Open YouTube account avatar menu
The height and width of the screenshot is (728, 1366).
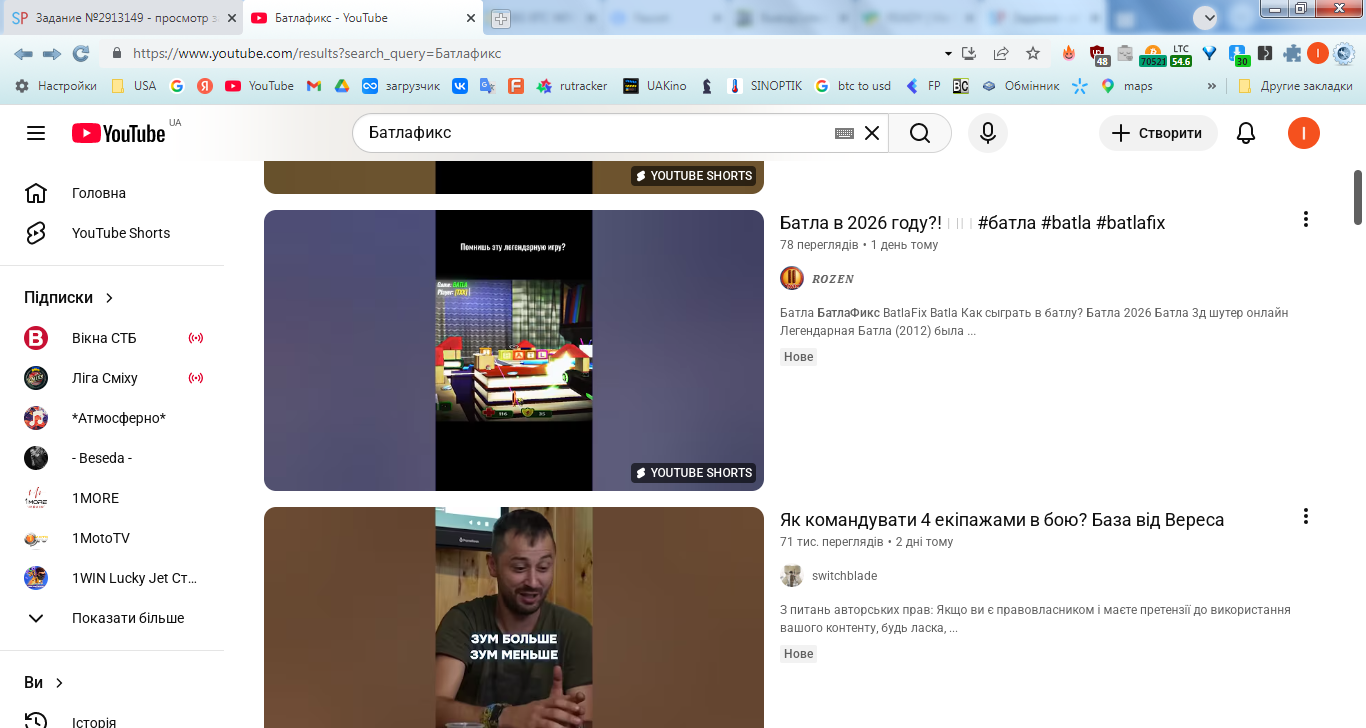[1304, 133]
